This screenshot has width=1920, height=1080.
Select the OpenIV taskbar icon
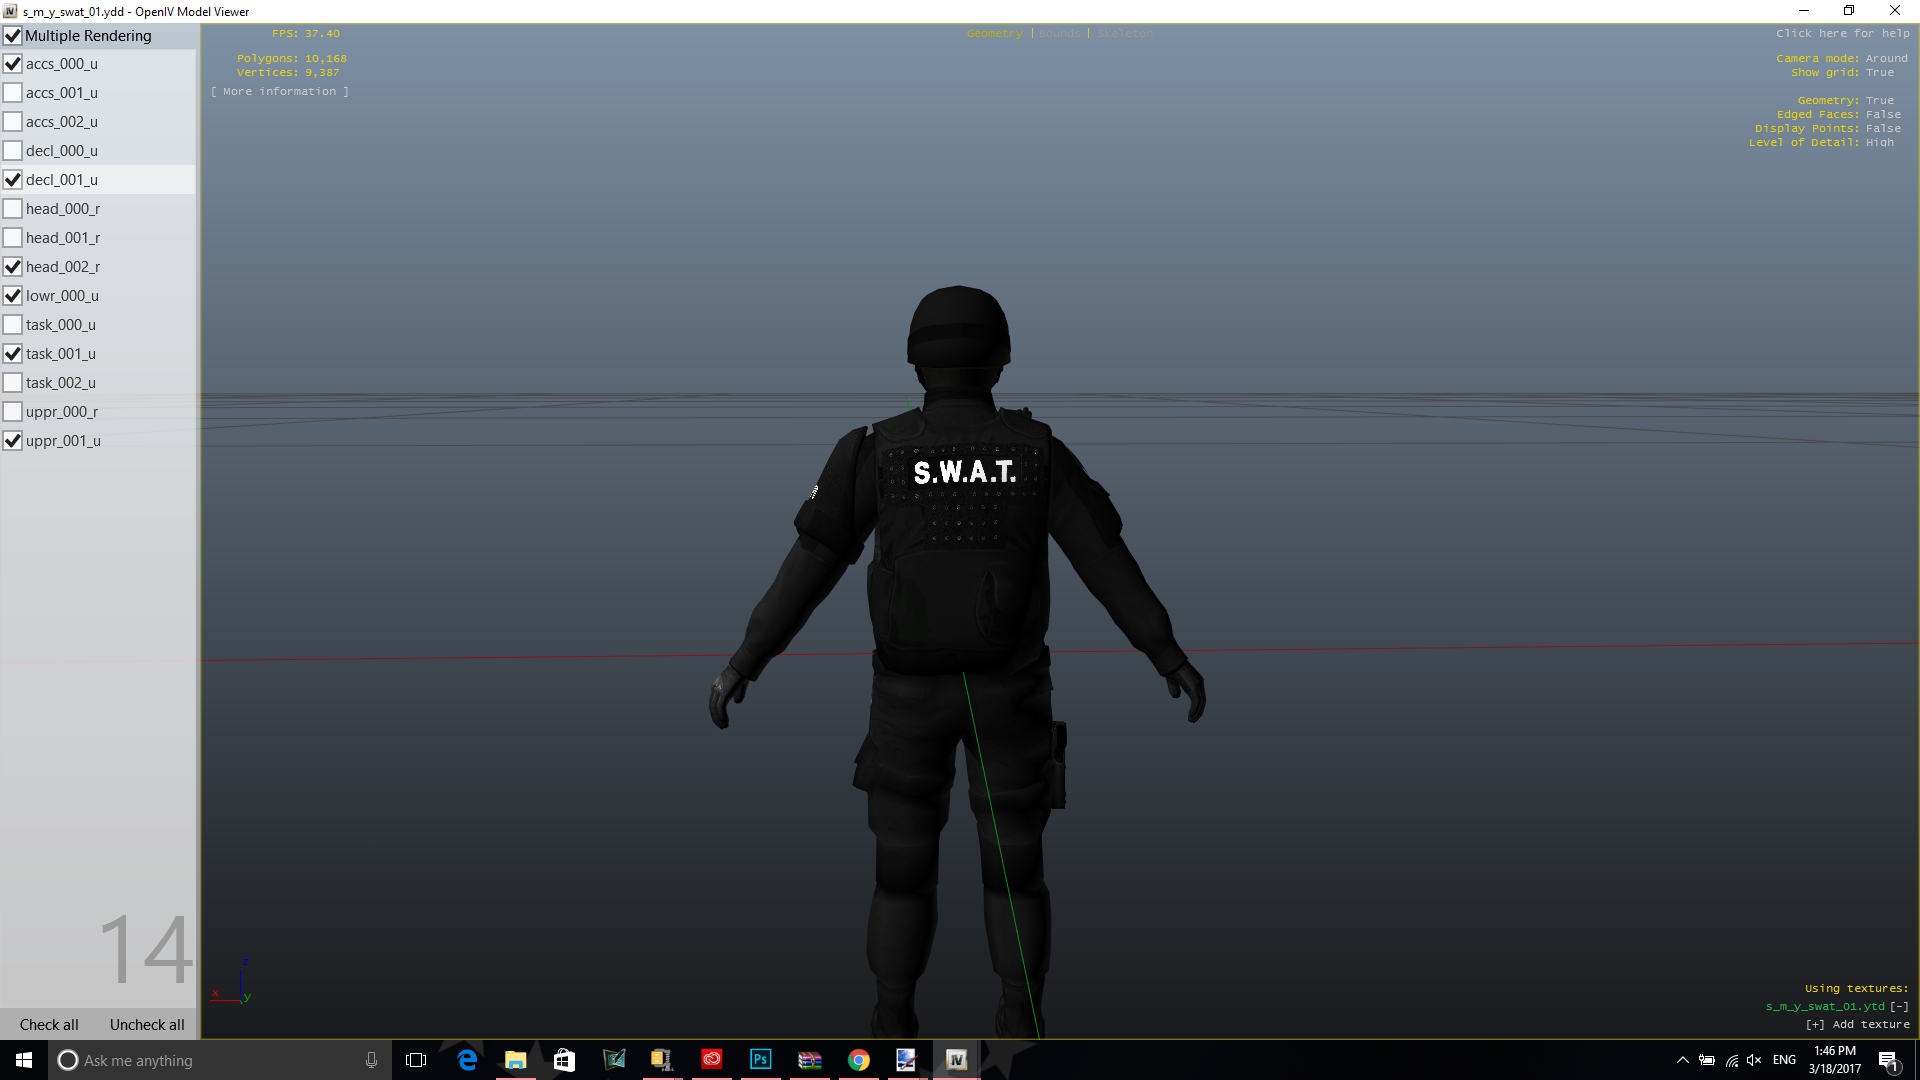coord(956,1060)
